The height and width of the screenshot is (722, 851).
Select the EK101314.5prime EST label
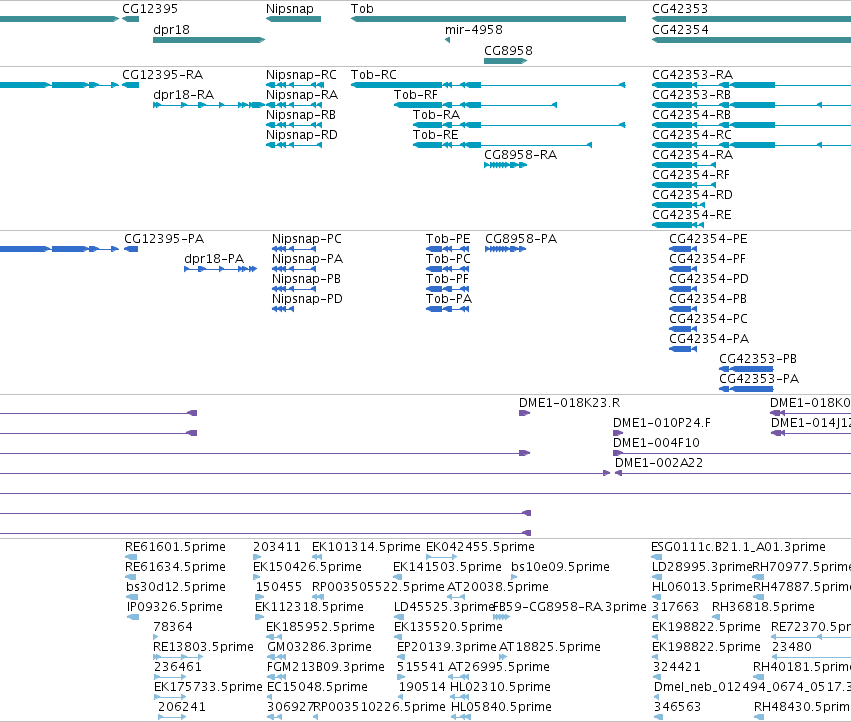coord(366,547)
